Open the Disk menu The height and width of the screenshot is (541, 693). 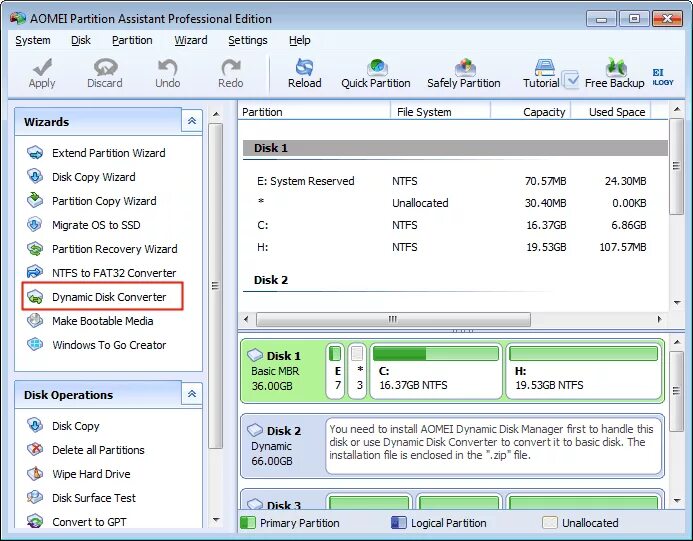point(81,40)
